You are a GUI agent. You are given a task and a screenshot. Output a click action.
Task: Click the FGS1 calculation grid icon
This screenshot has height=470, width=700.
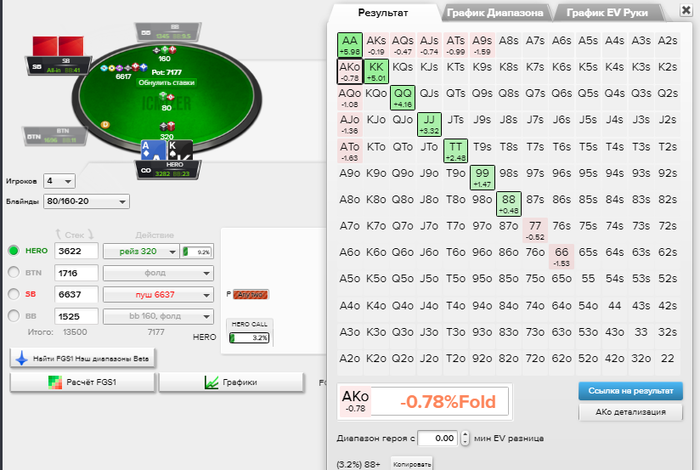click(x=55, y=382)
